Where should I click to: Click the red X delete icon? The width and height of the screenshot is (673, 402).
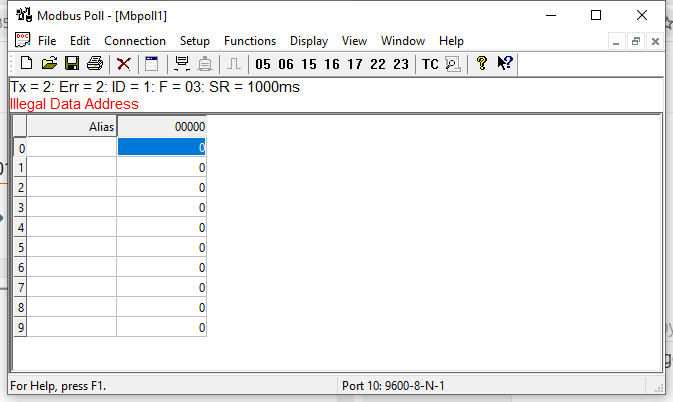124,64
